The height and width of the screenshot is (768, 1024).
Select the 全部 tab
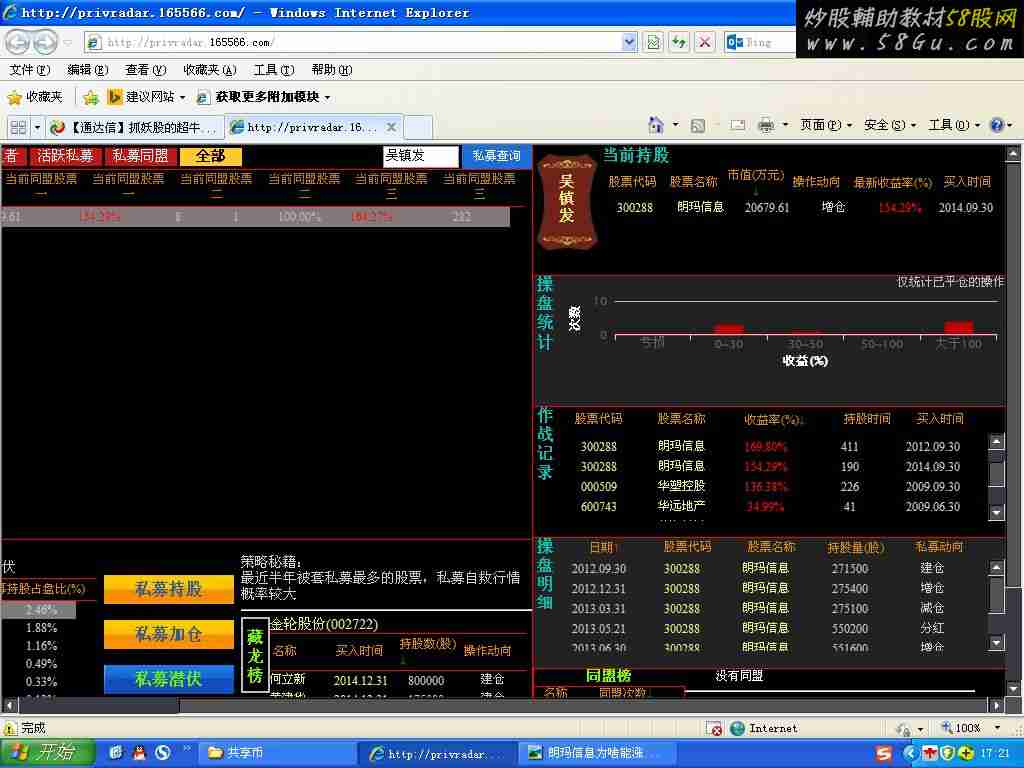point(210,156)
